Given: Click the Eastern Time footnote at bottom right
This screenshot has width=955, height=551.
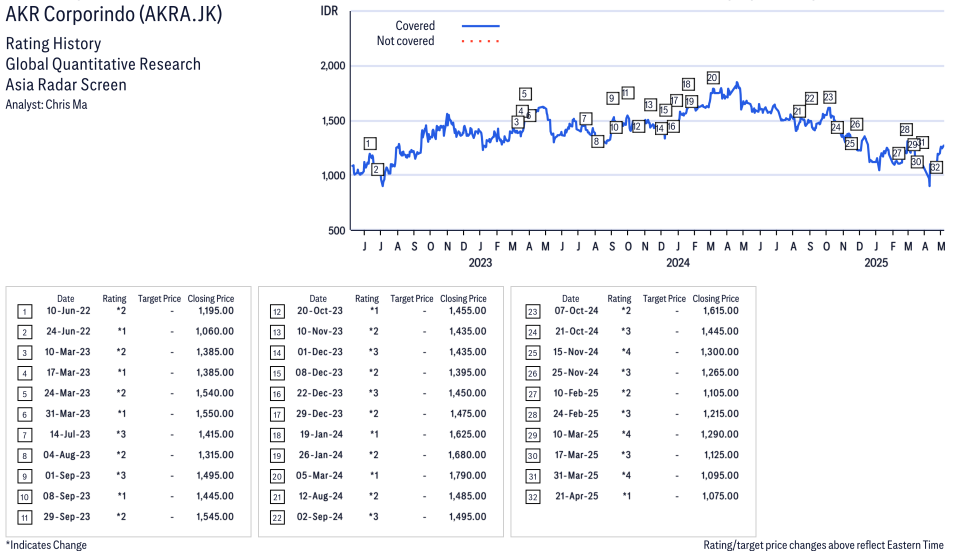Looking at the screenshot, I should point(823,545).
